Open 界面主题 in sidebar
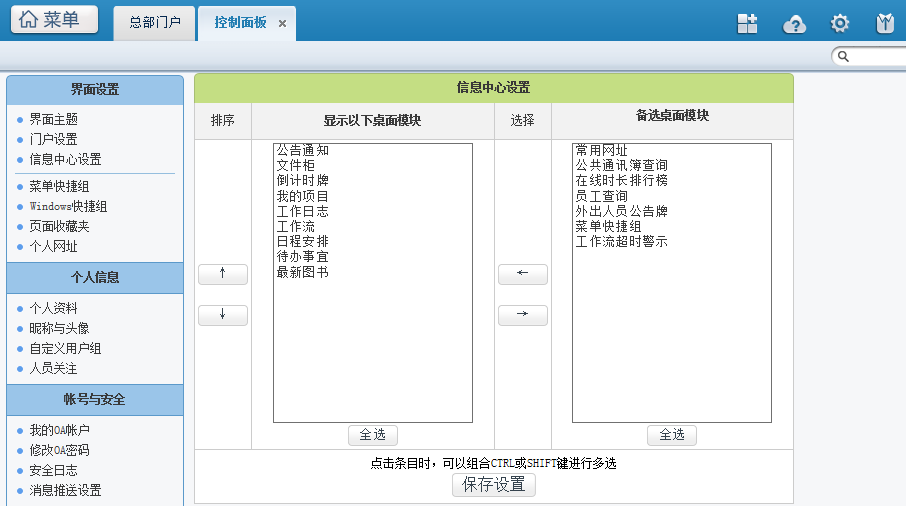 click(x=53, y=119)
